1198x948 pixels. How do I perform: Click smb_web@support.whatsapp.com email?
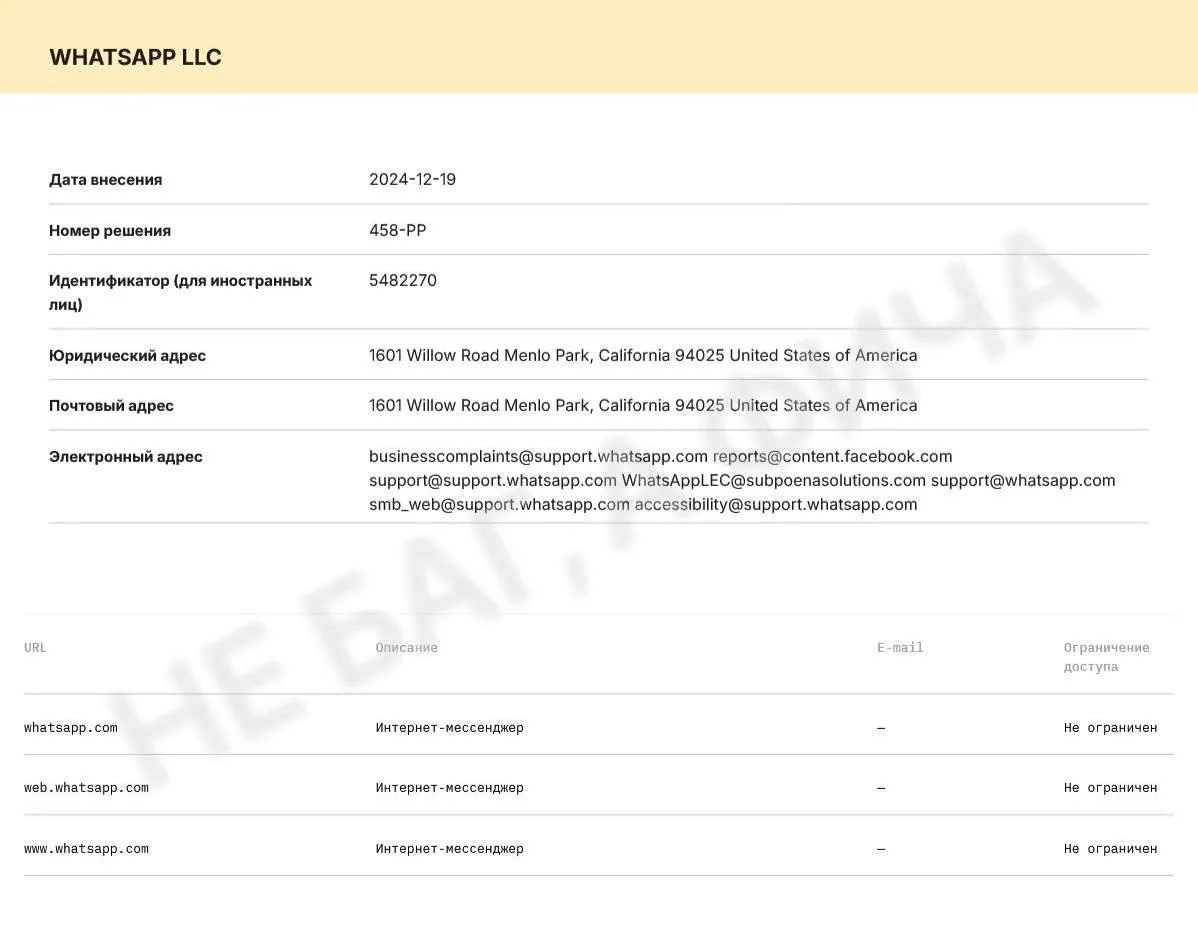(500, 504)
